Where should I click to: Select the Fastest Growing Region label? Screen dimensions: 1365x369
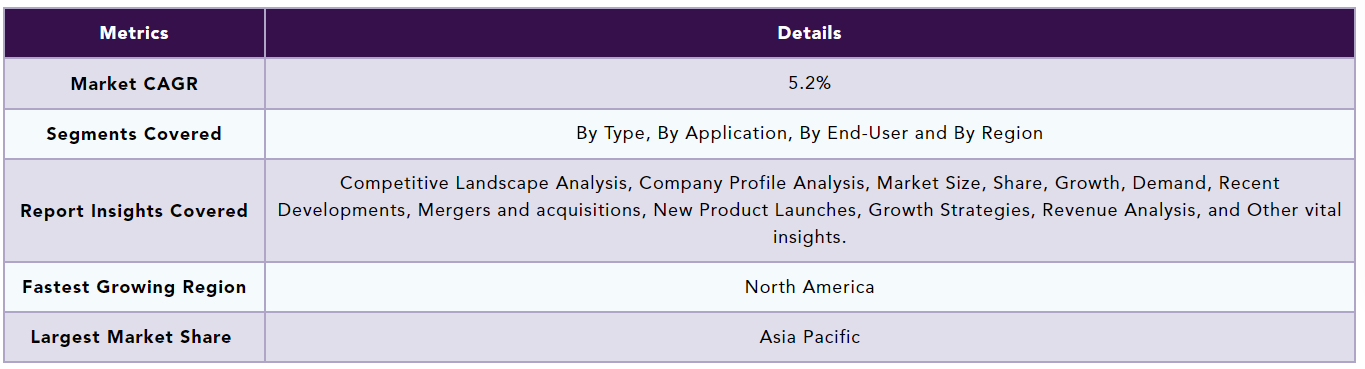134,287
